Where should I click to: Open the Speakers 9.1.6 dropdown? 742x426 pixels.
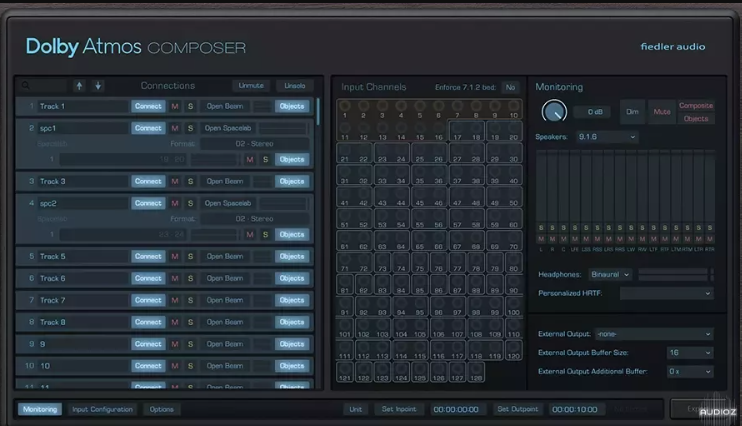click(x=607, y=137)
